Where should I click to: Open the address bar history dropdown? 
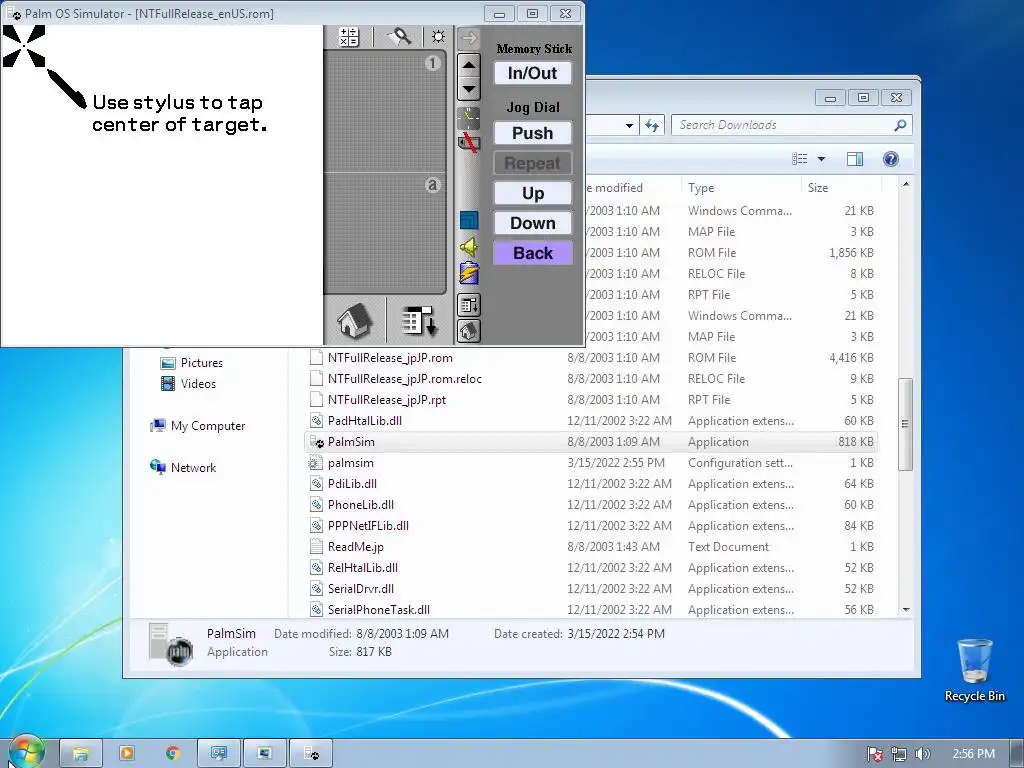629,125
